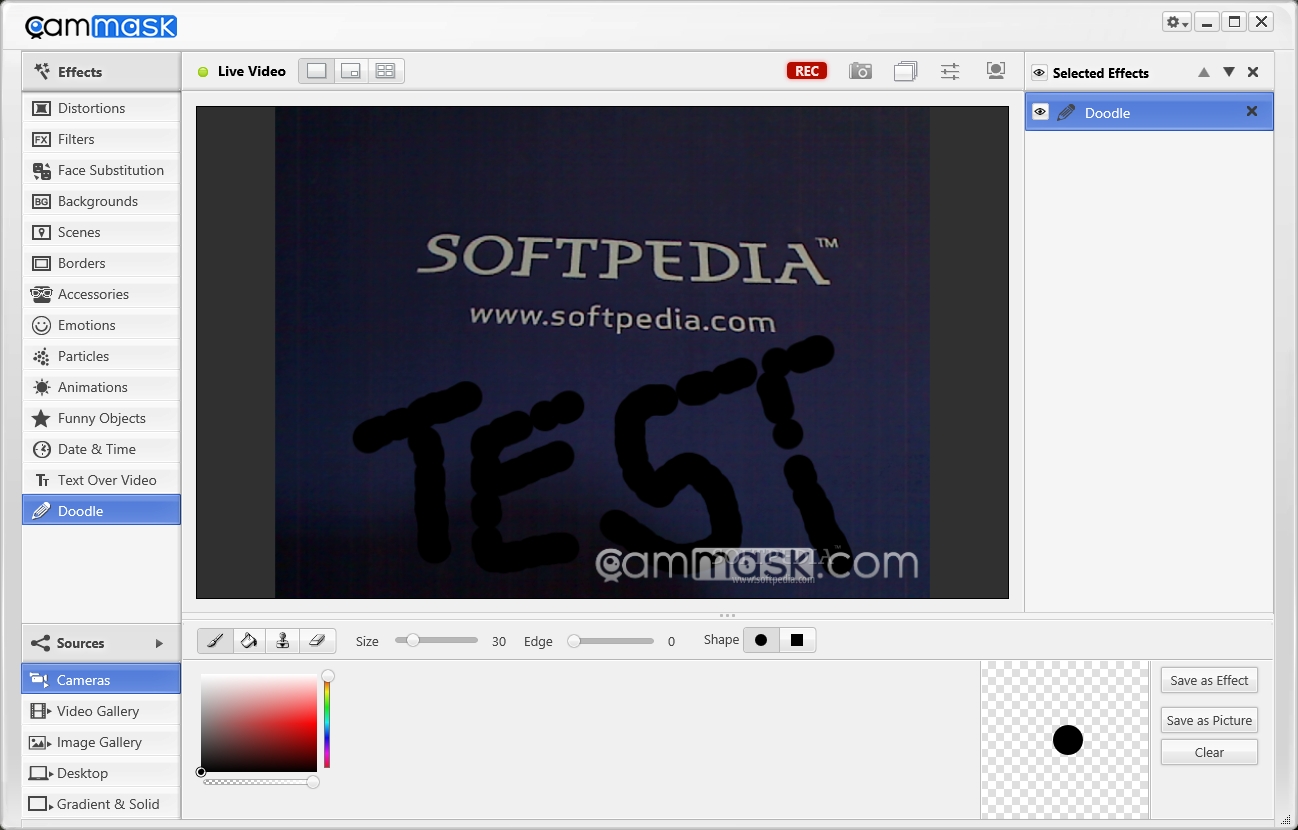This screenshot has height=830, width=1298.
Task: Click the face tracking icon
Action: point(995,71)
